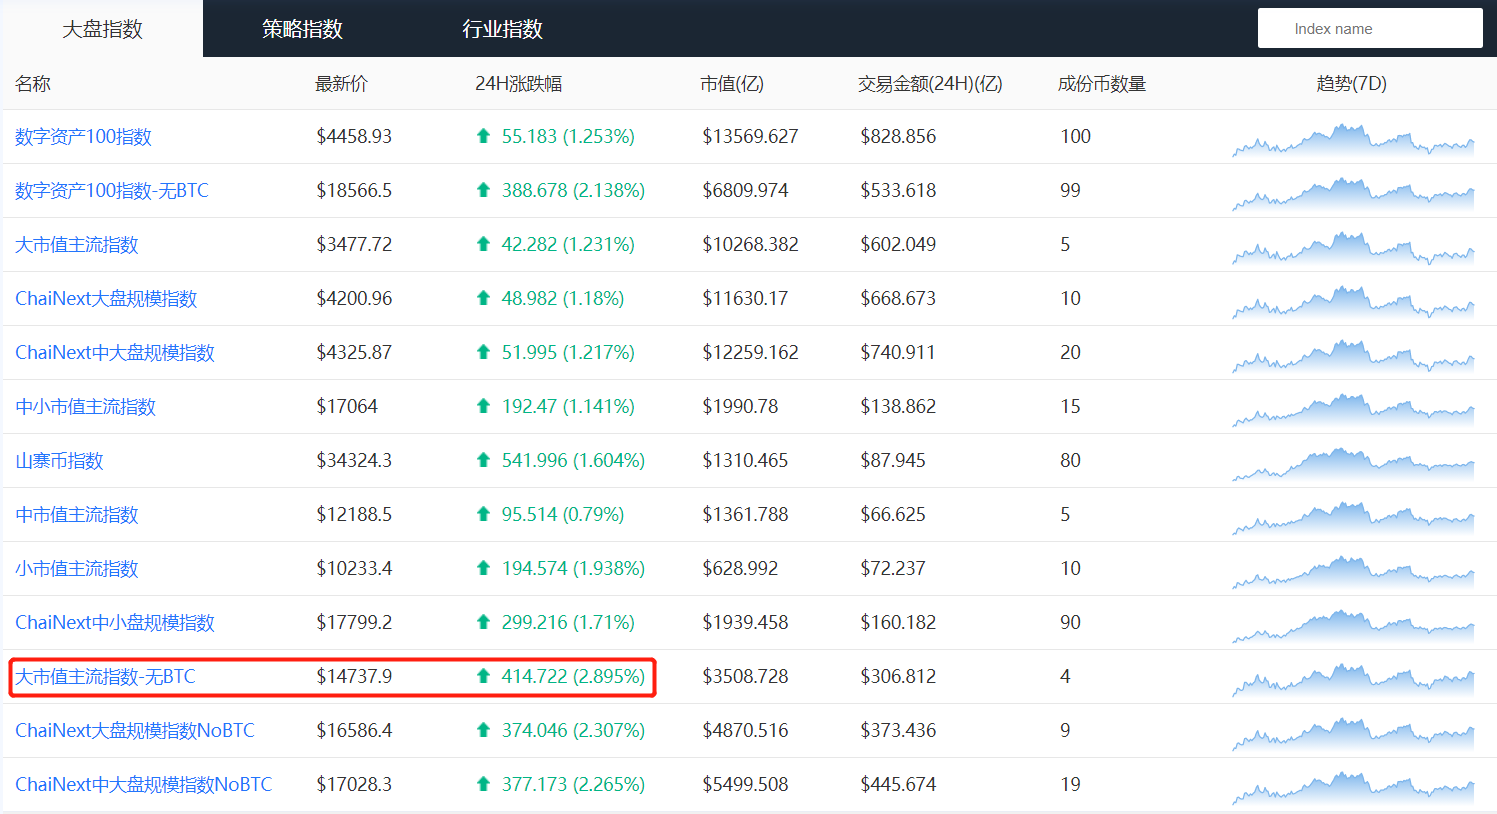Open the 大市值主流指数 link
The image size is (1497, 814).
point(77,245)
